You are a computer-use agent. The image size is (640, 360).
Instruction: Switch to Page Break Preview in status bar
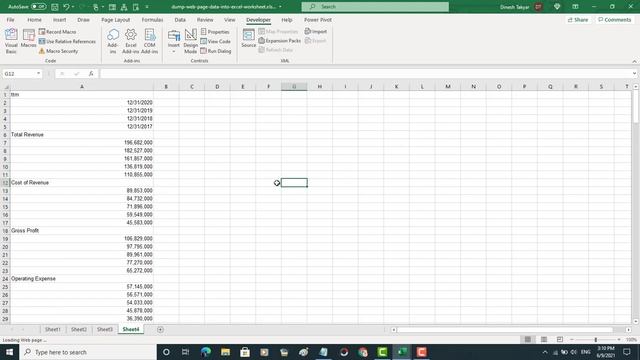(560, 339)
